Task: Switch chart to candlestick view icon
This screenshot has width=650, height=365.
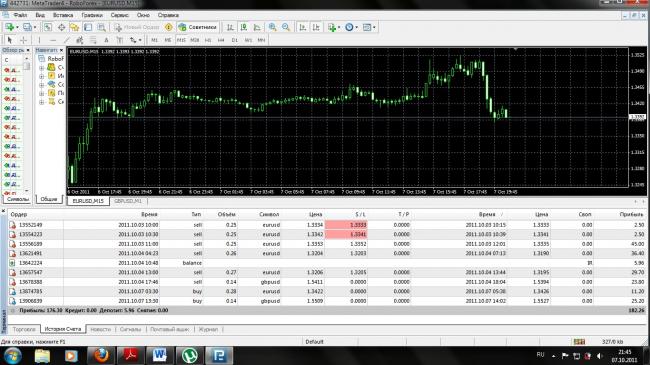Action: [x=244, y=27]
